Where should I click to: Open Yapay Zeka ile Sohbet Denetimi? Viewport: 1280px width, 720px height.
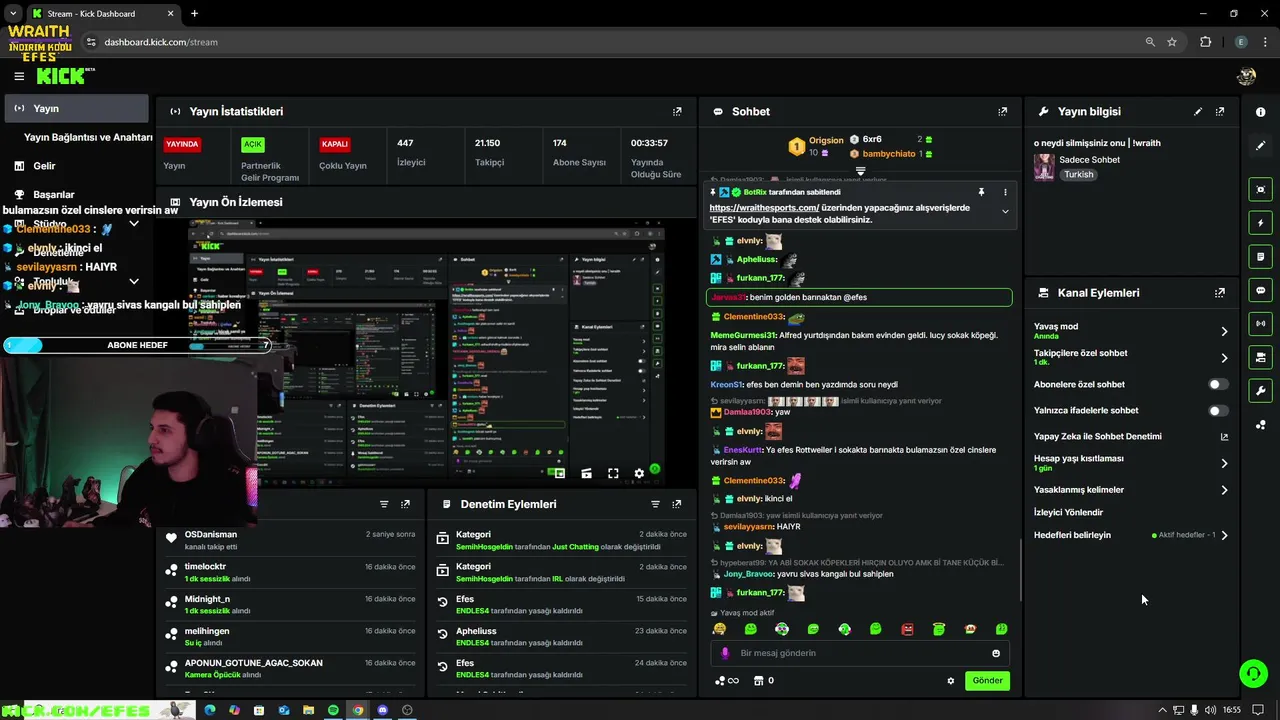(x=1131, y=437)
